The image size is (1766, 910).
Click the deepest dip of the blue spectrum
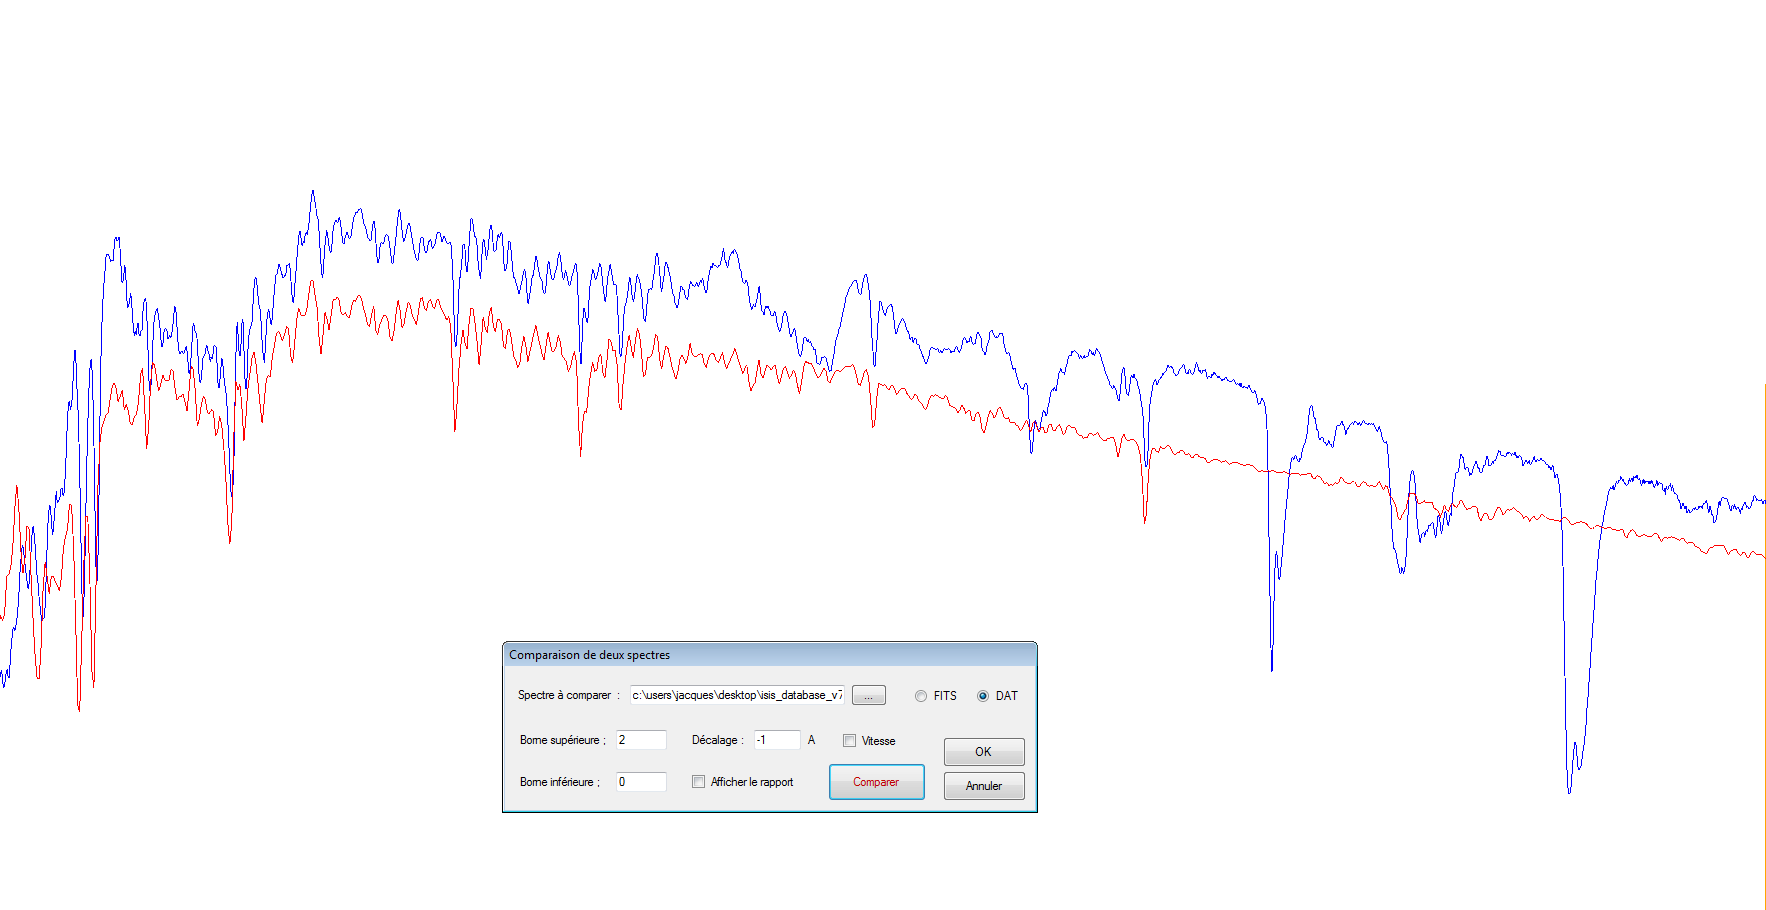1569,791
